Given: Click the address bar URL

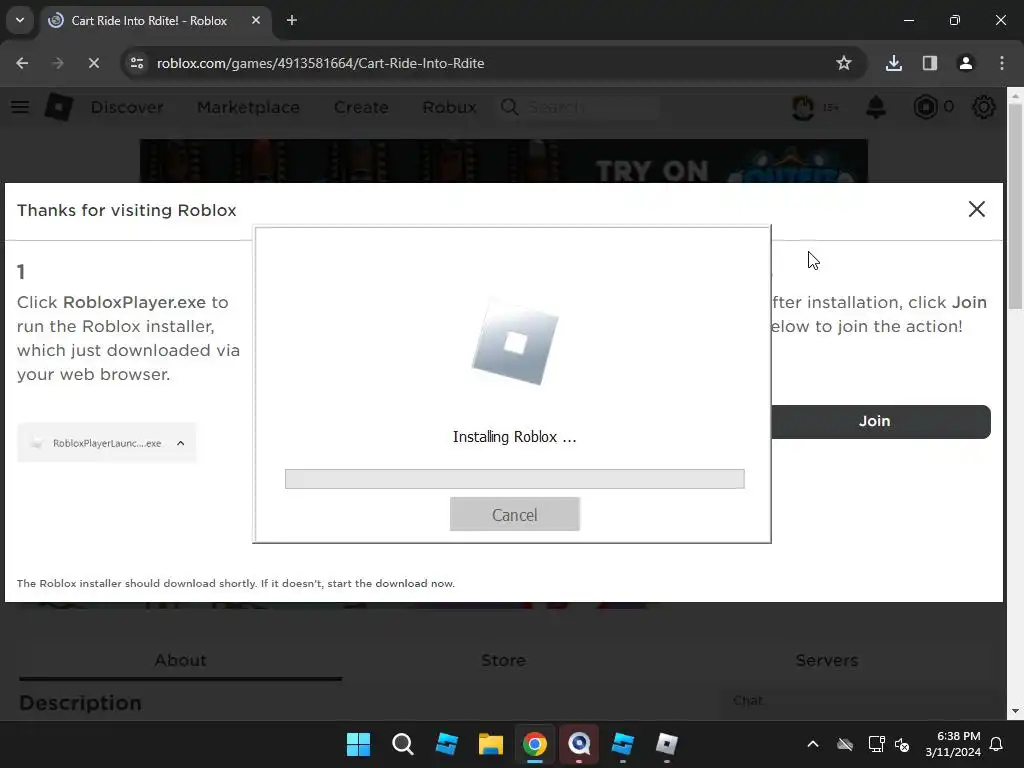Looking at the screenshot, I should pos(320,63).
